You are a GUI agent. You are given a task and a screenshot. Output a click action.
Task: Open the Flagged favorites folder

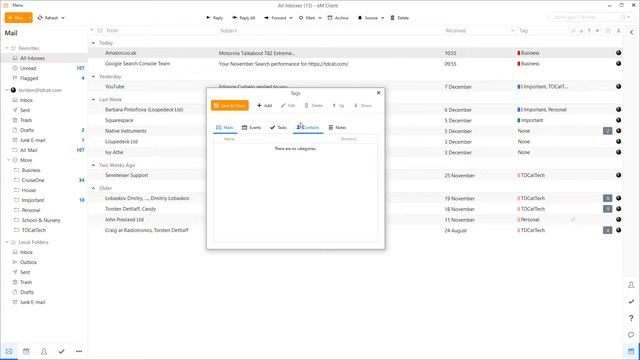pos(29,78)
